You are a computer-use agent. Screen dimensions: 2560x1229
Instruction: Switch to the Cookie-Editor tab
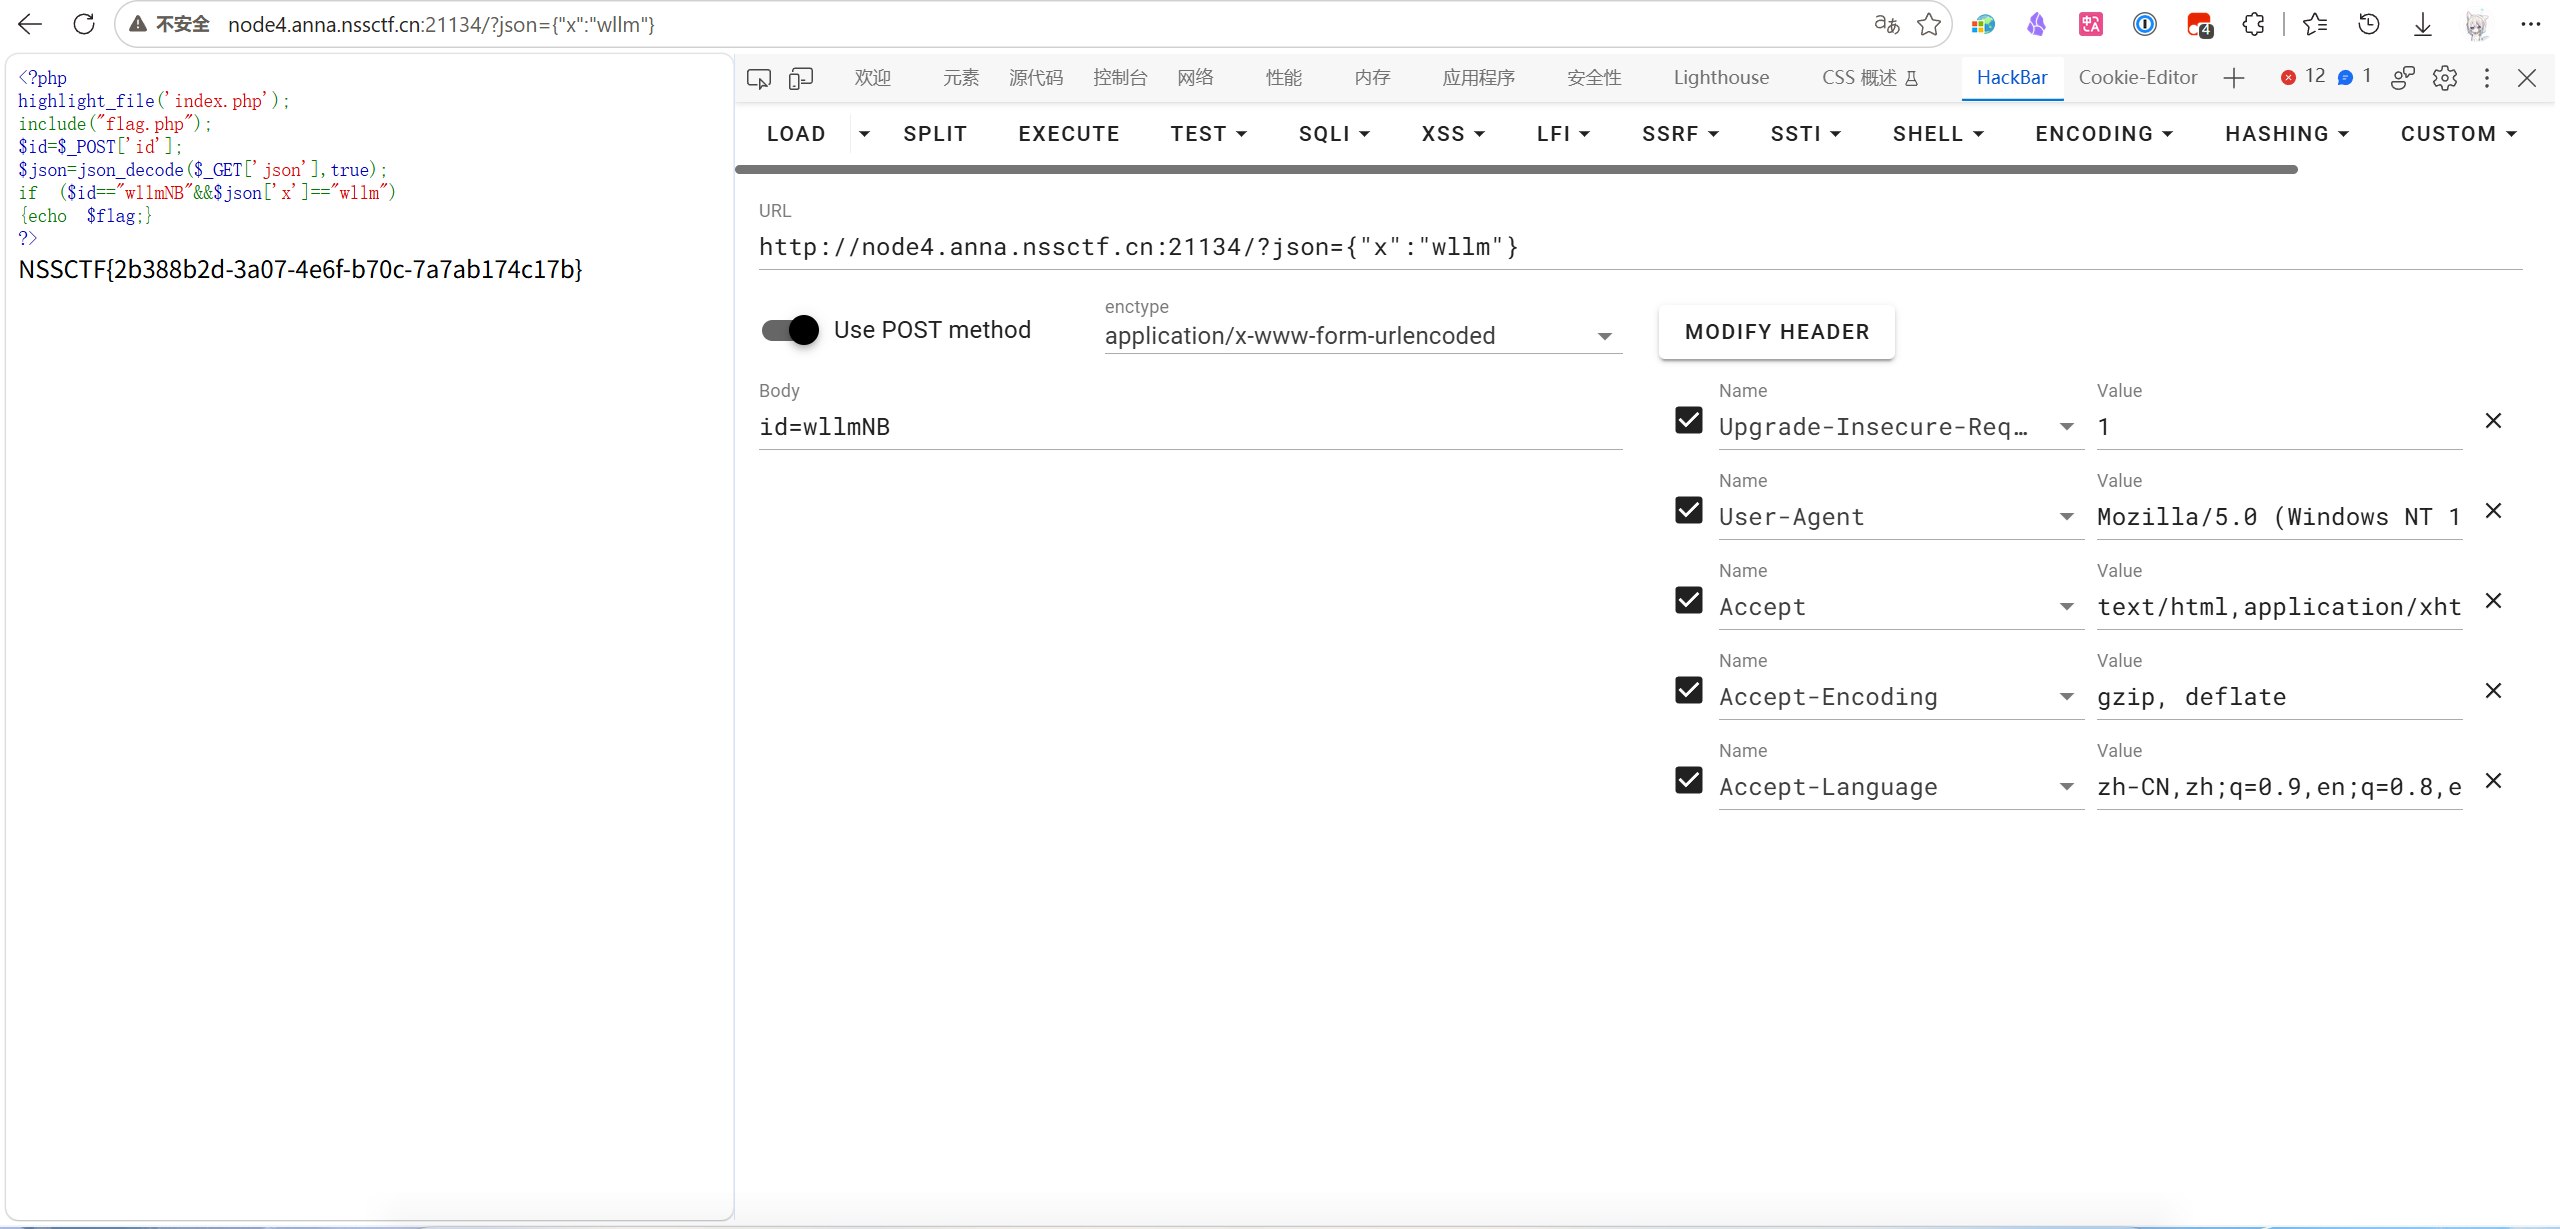tap(2138, 78)
